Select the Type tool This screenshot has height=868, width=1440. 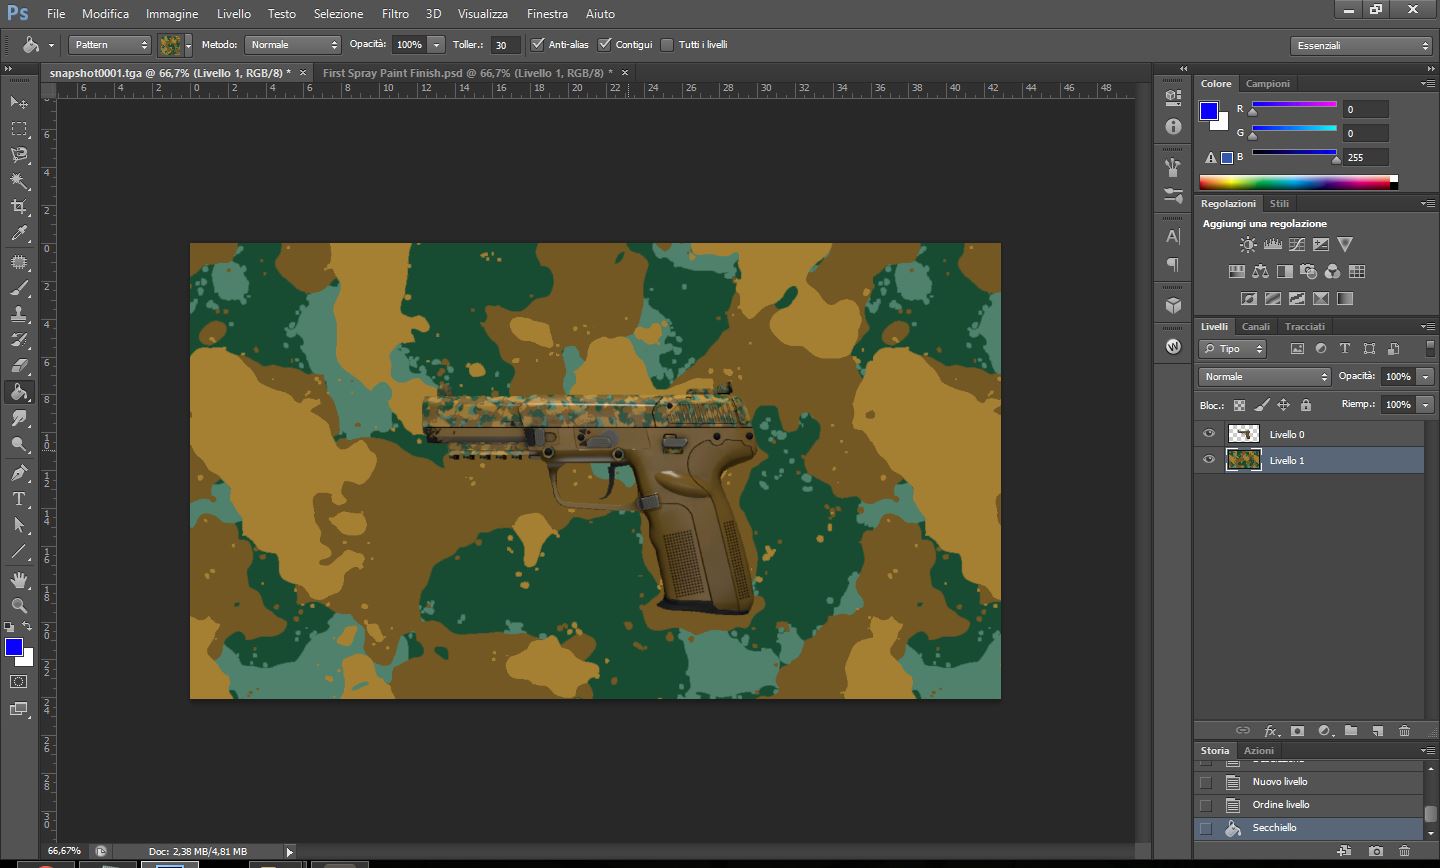pos(19,499)
